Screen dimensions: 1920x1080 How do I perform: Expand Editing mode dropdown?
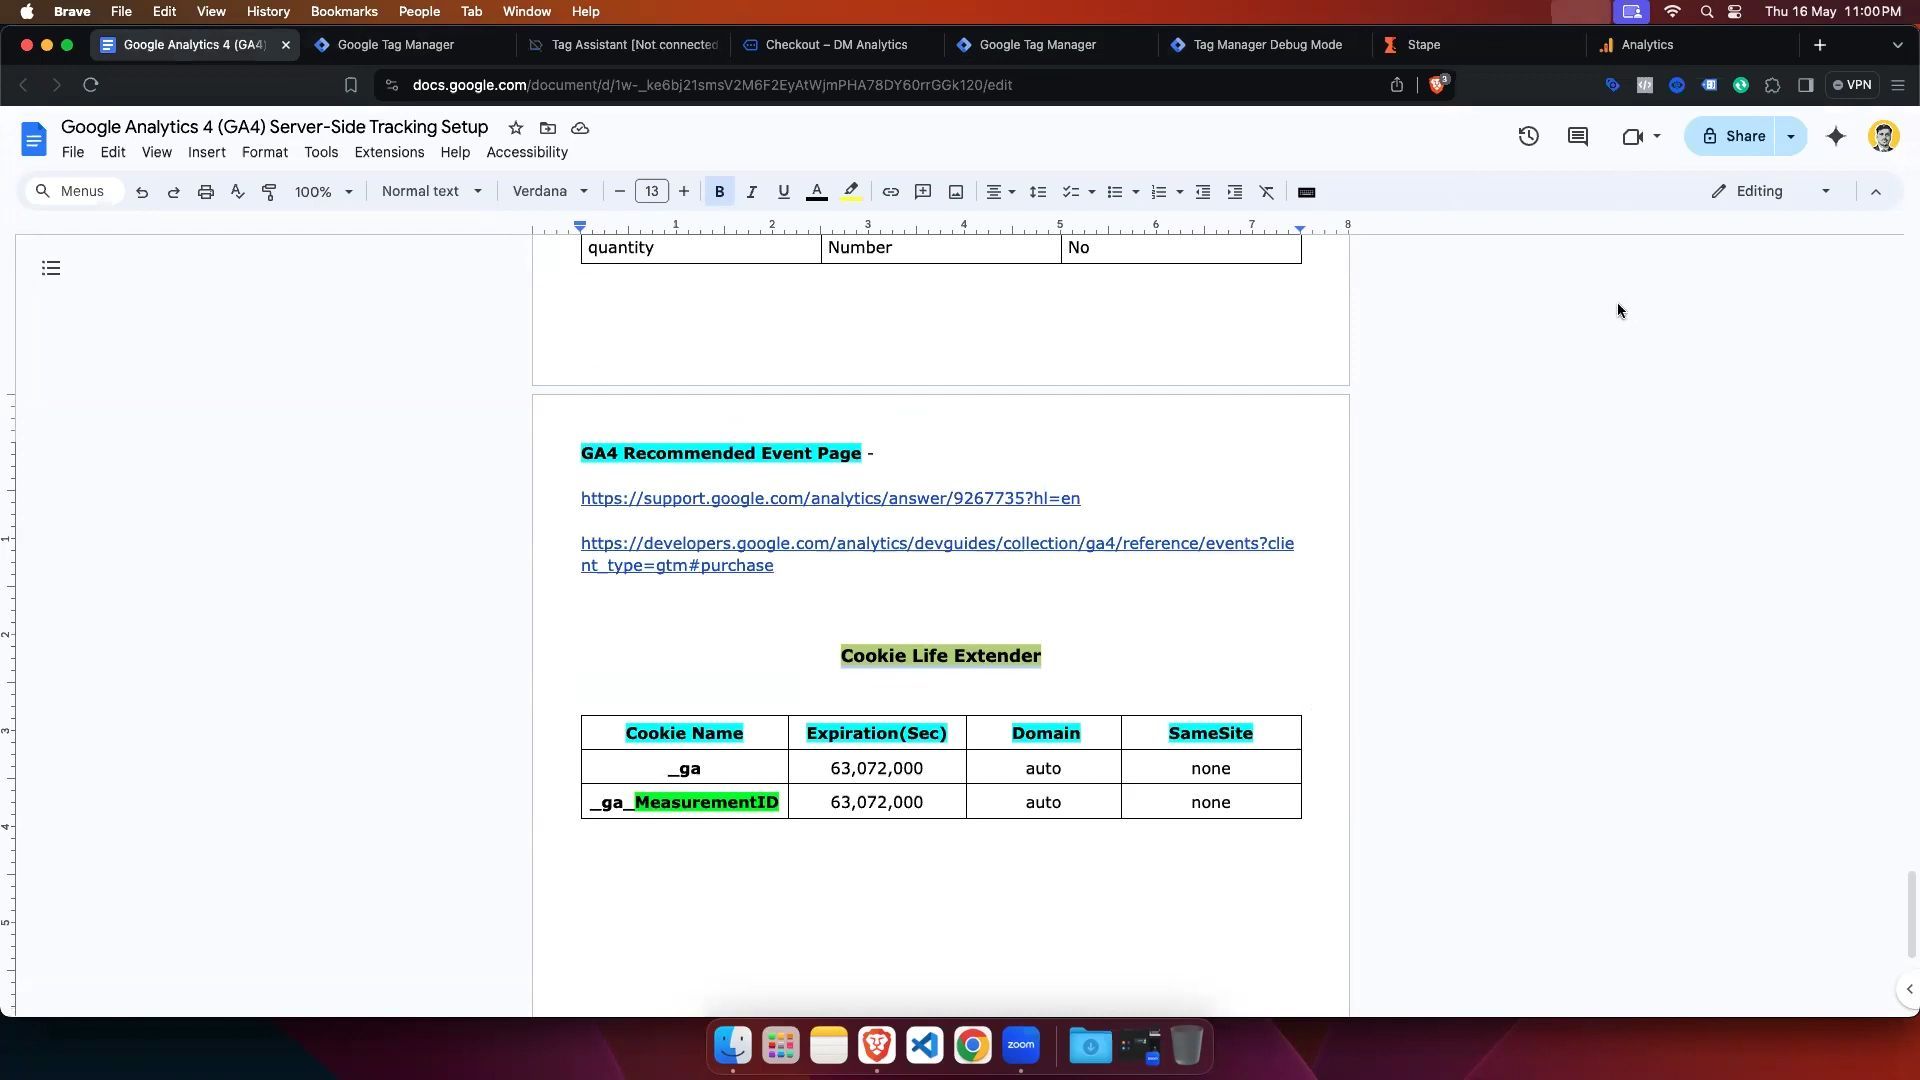tap(1772, 192)
